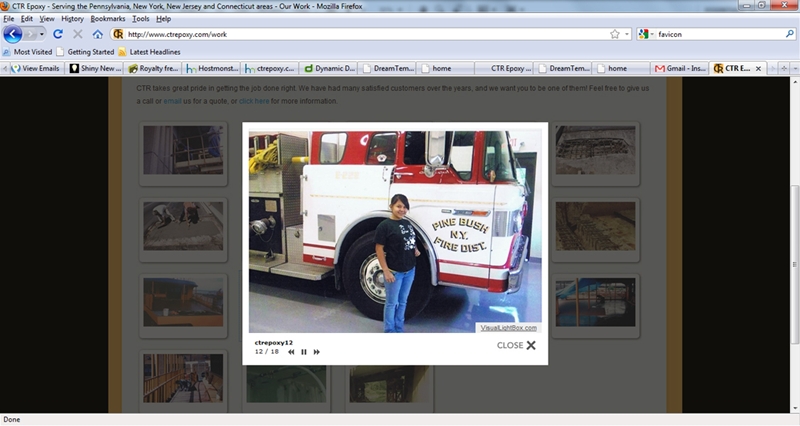Open the thumbnail of a long walkway with orange railings

tap(183, 379)
